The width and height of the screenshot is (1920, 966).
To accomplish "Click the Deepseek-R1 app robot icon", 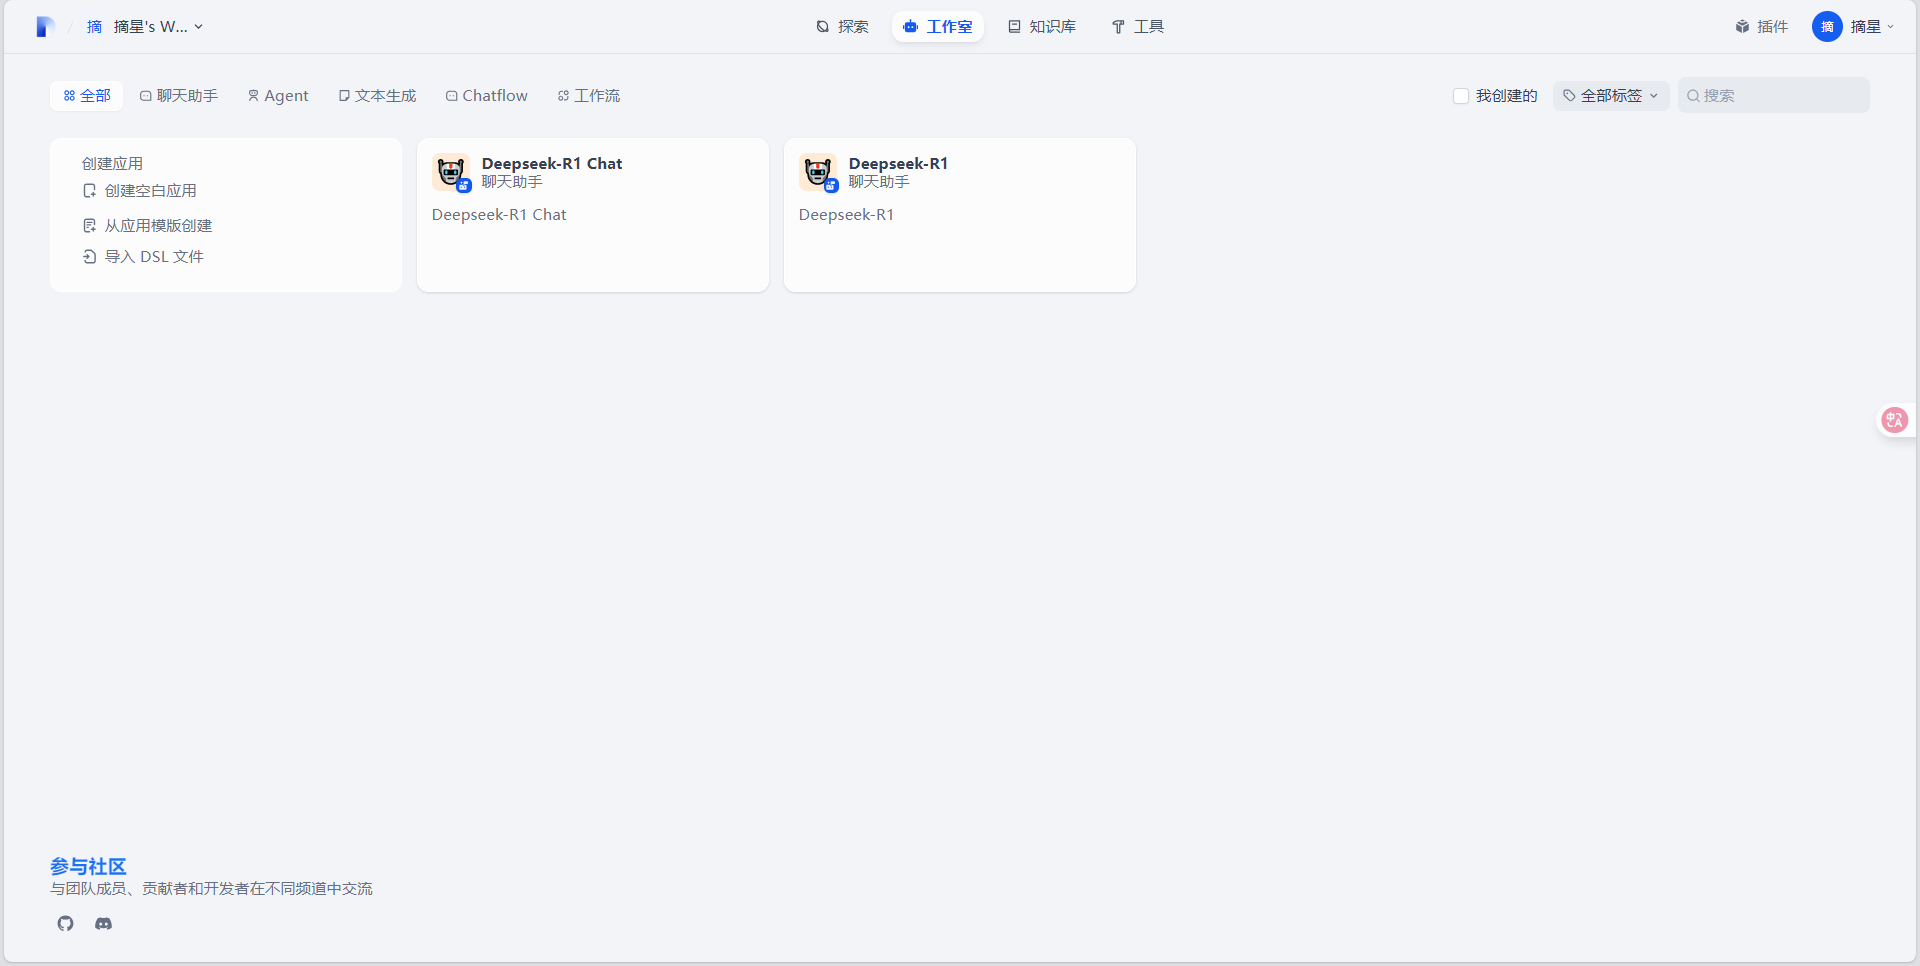I will pyautogui.click(x=818, y=172).
